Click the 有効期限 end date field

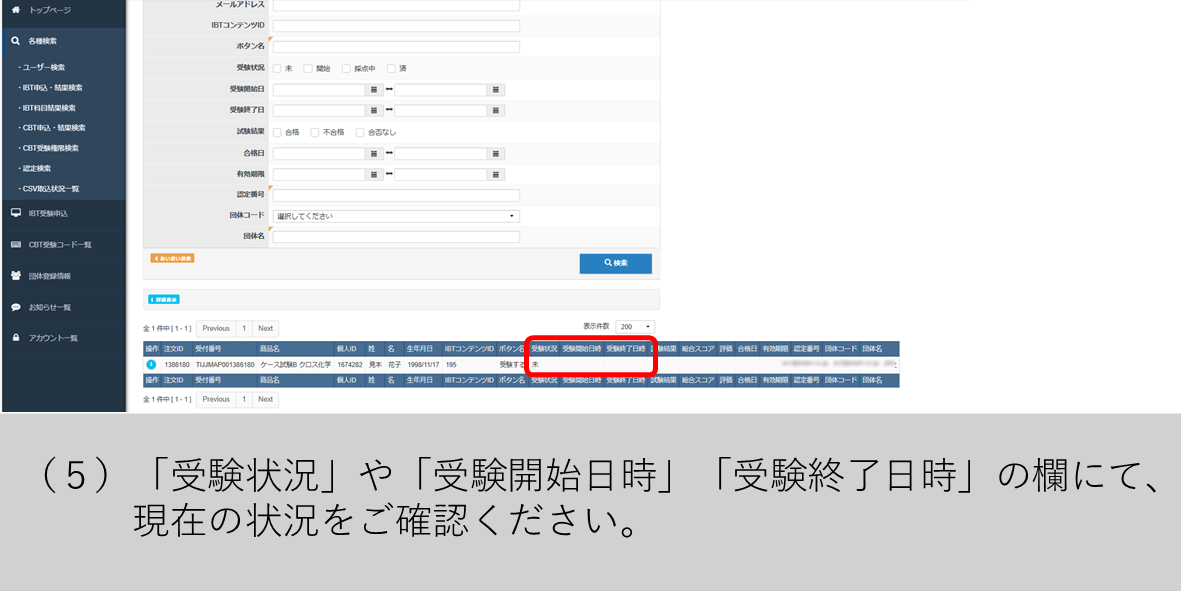[441, 175]
